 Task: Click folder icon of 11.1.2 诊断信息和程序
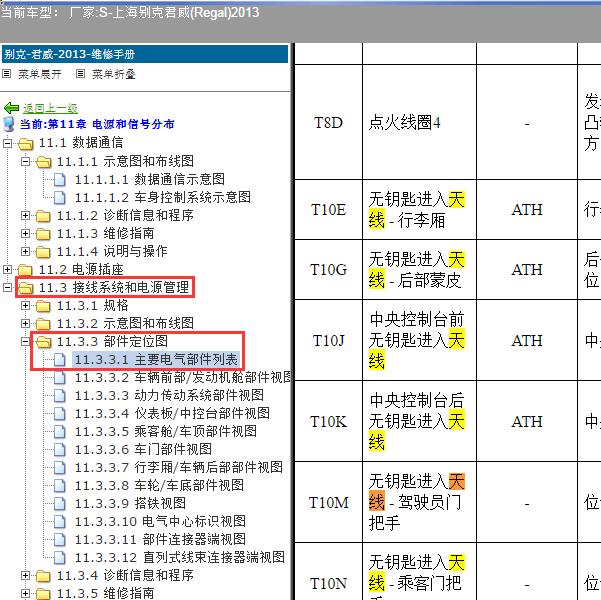pyautogui.click(x=43, y=216)
